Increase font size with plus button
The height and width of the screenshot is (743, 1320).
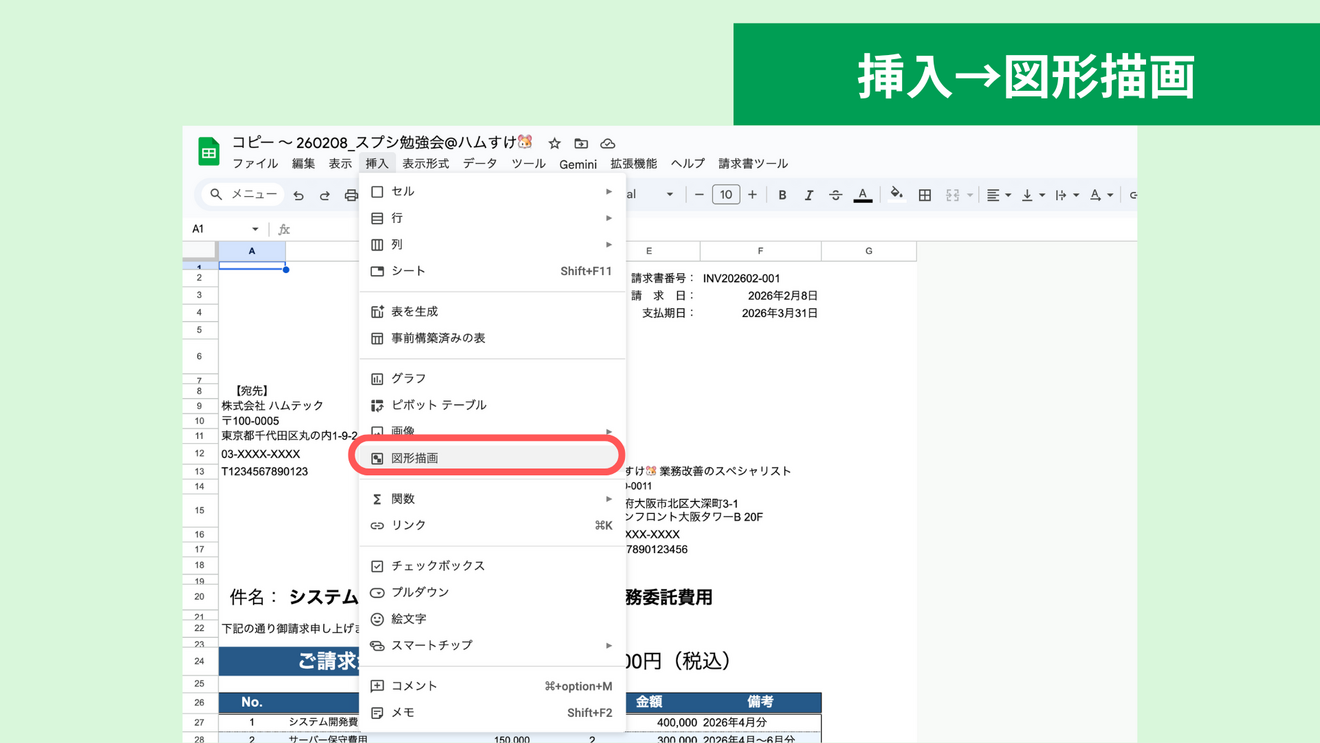[752, 195]
